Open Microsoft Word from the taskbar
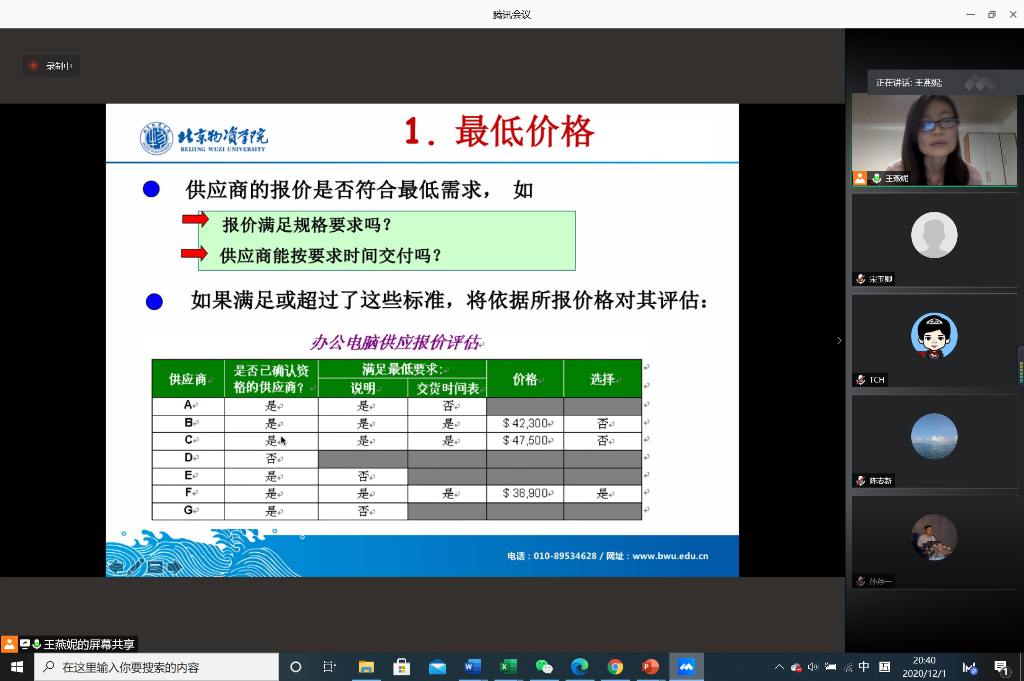Screen dimensions: 1024x681 [473, 667]
